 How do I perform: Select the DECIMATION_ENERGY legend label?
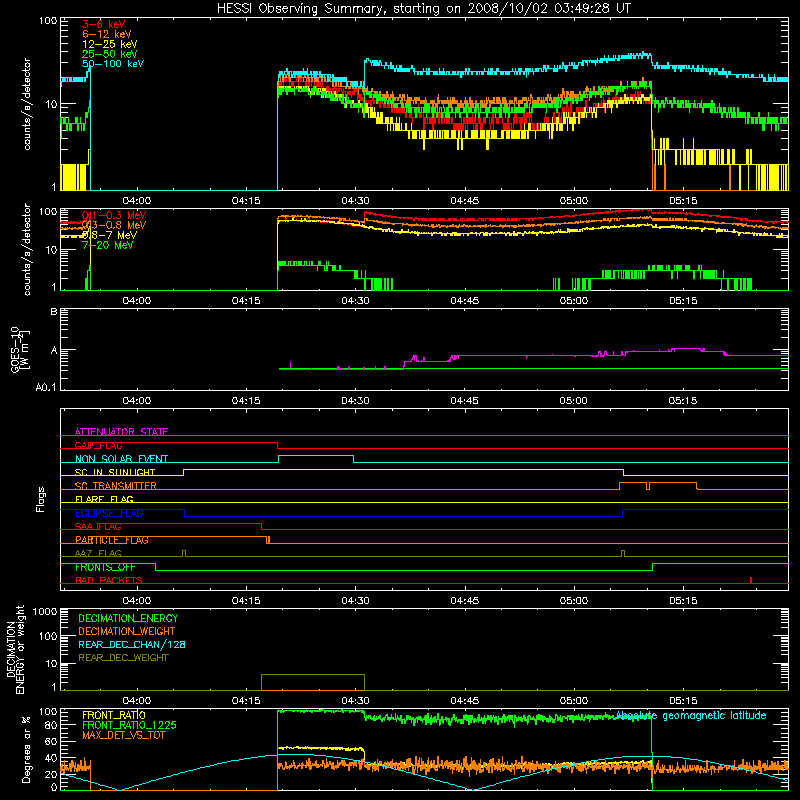[128, 618]
